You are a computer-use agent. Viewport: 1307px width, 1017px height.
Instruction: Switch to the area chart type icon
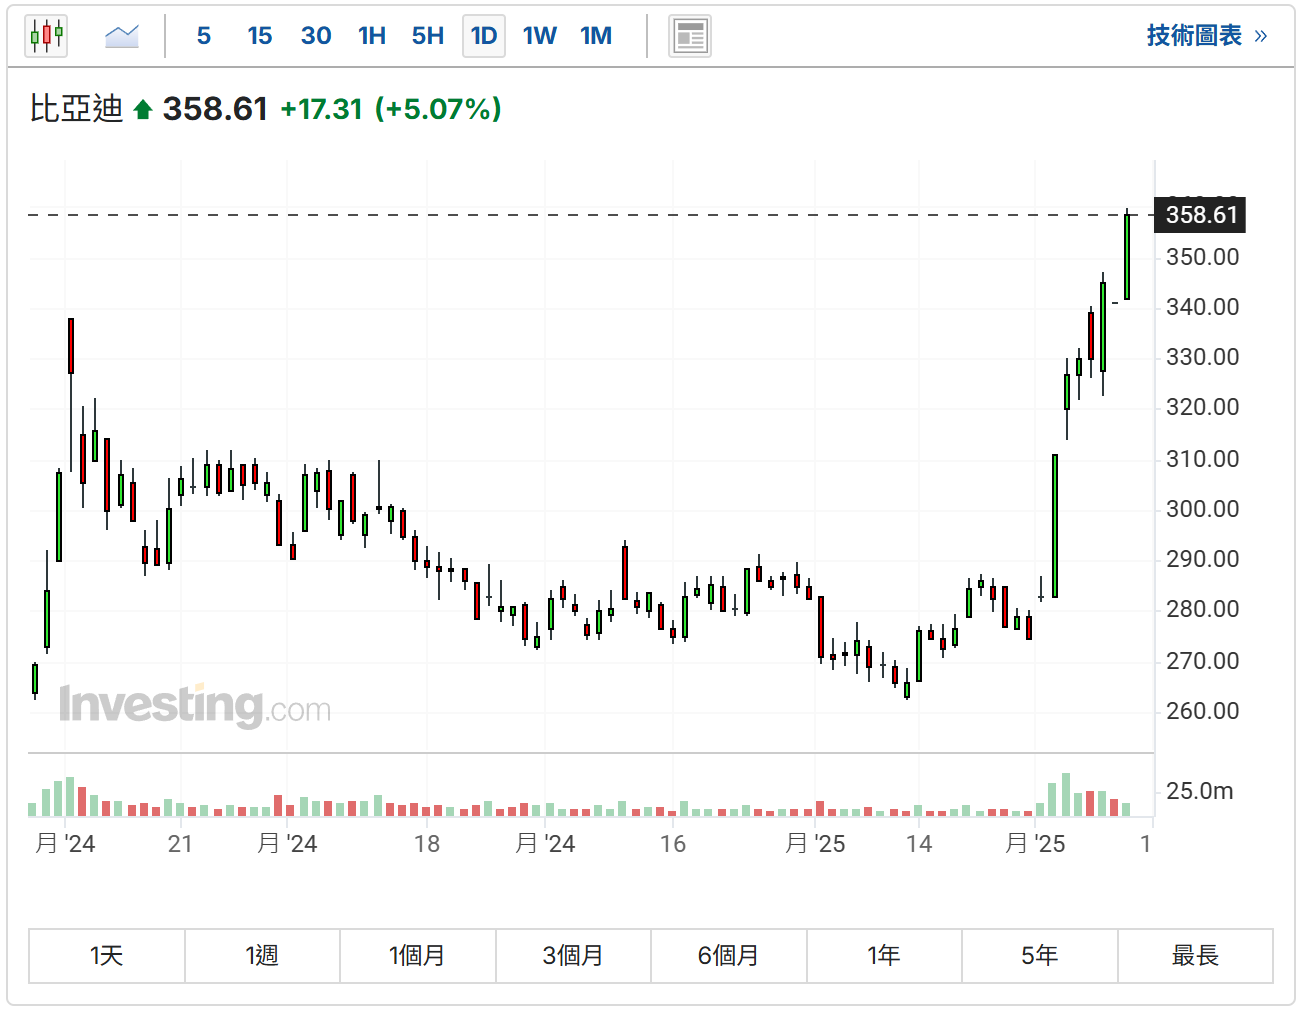[x=122, y=37]
